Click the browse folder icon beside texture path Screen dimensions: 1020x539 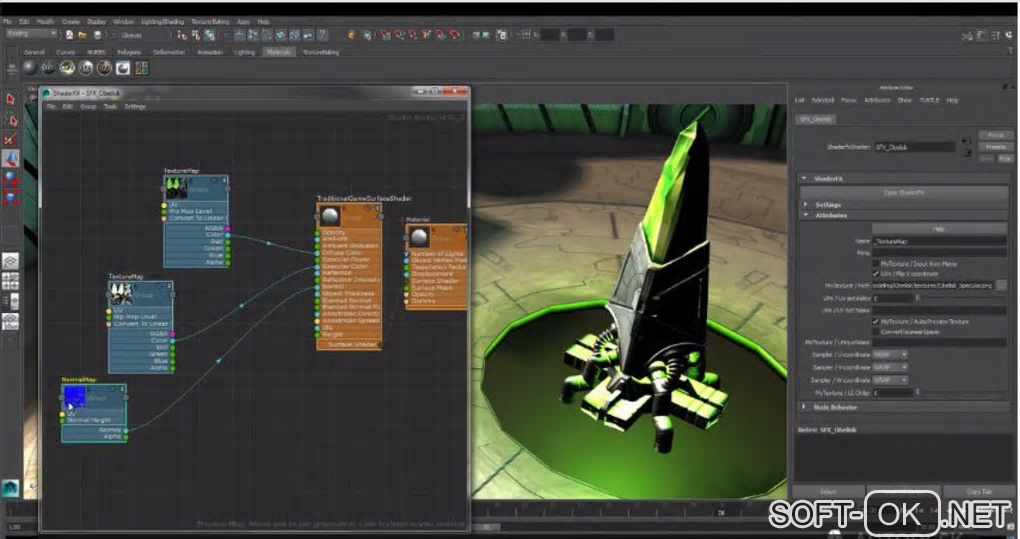click(1001, 285)
